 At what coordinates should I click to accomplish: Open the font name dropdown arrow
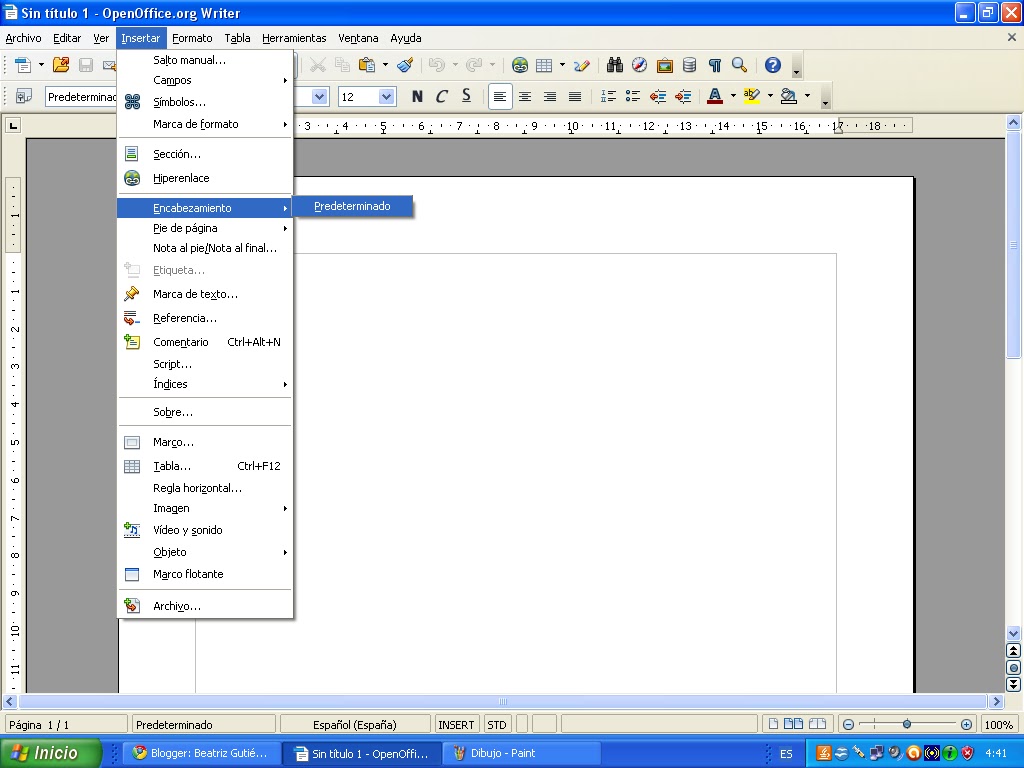tap(319, 97)
